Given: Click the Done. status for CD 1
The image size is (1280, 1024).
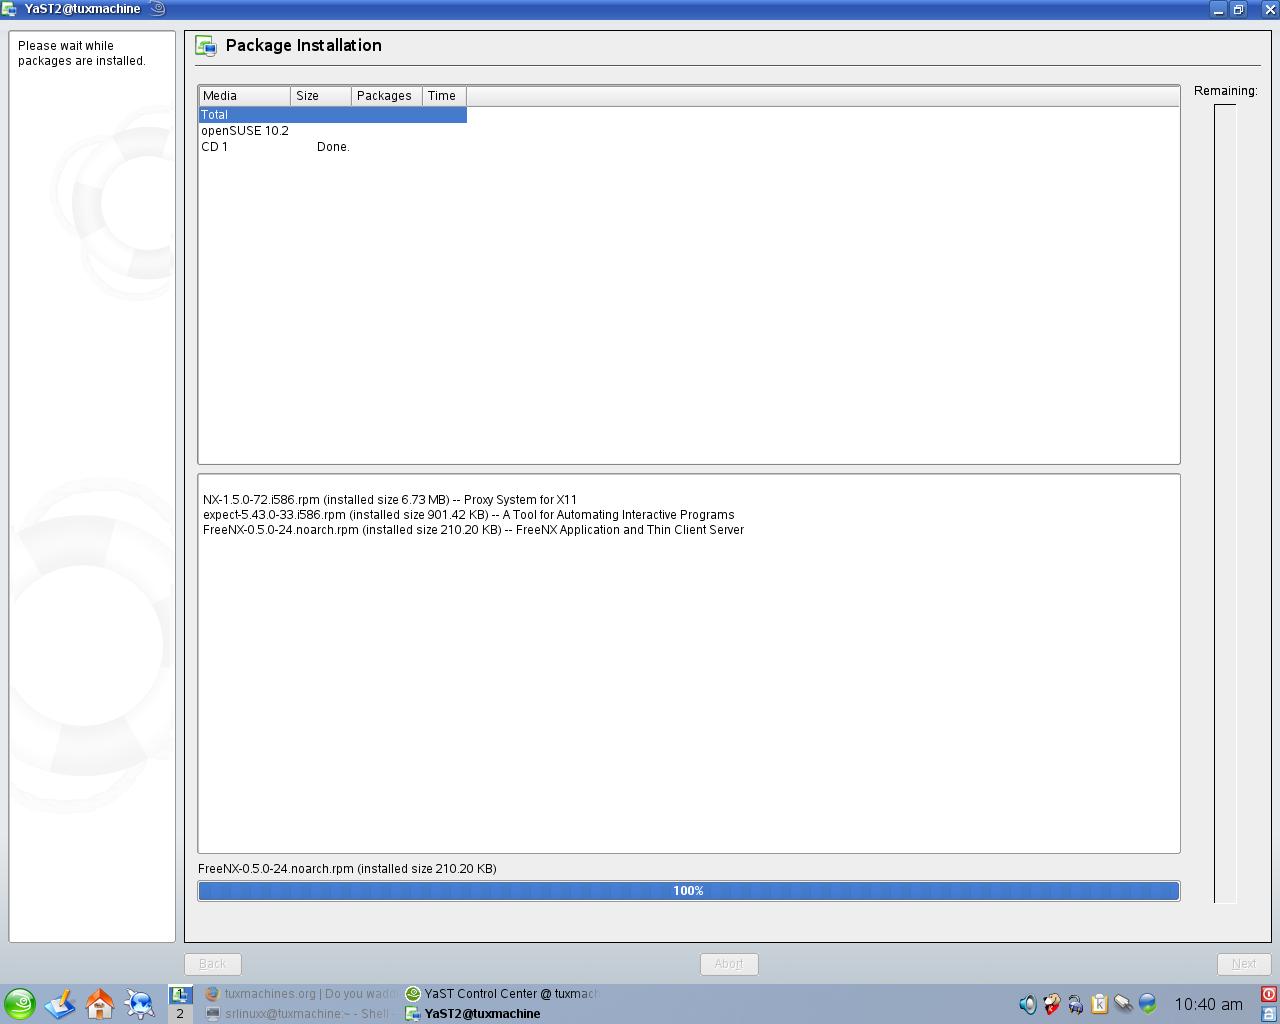Looking at the screenshot, I should point(333,147).
